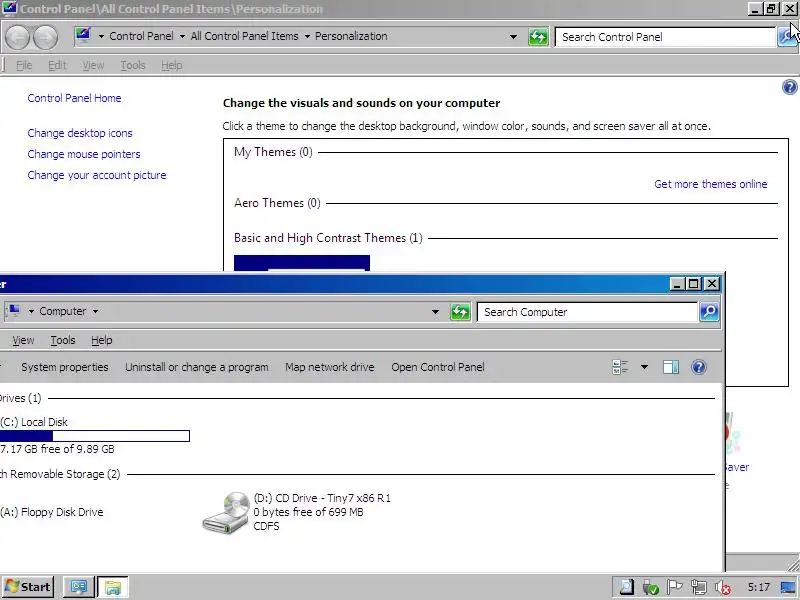Click the Forward arrow in Personalization window
This screenshot has height=600, width=800.
click(x=45, y=37)
